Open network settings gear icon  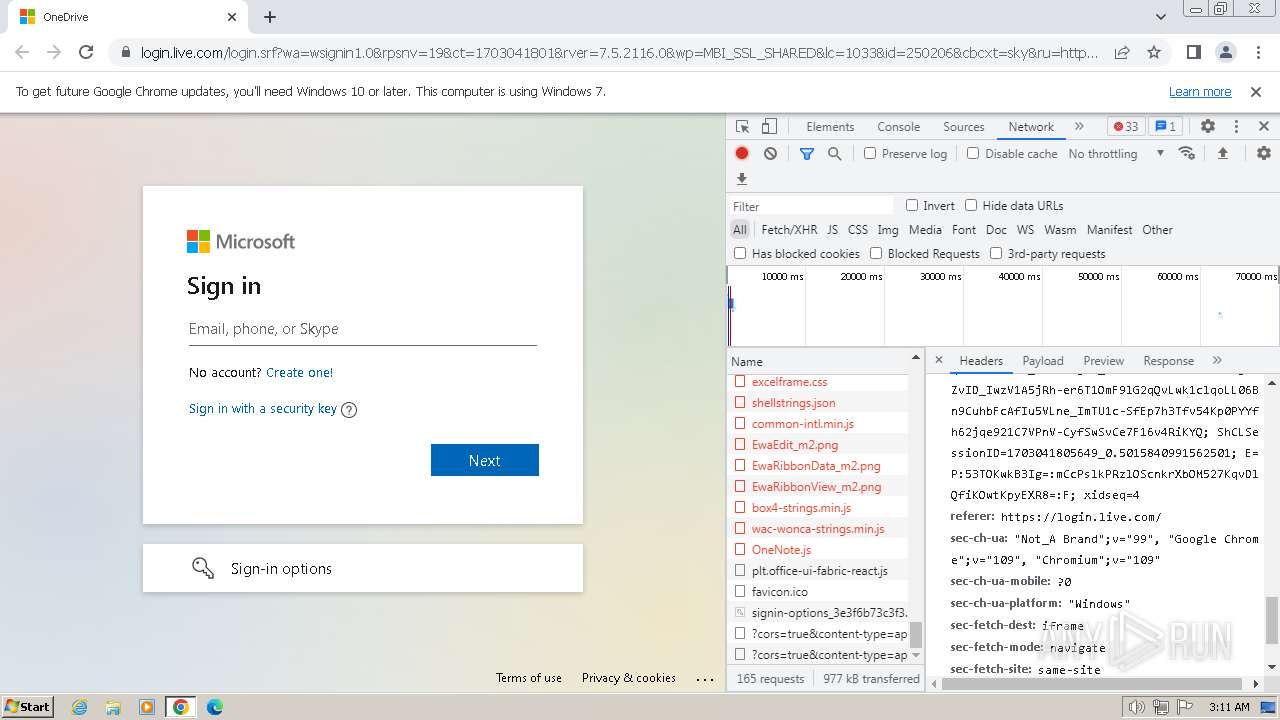(1264, 153)
